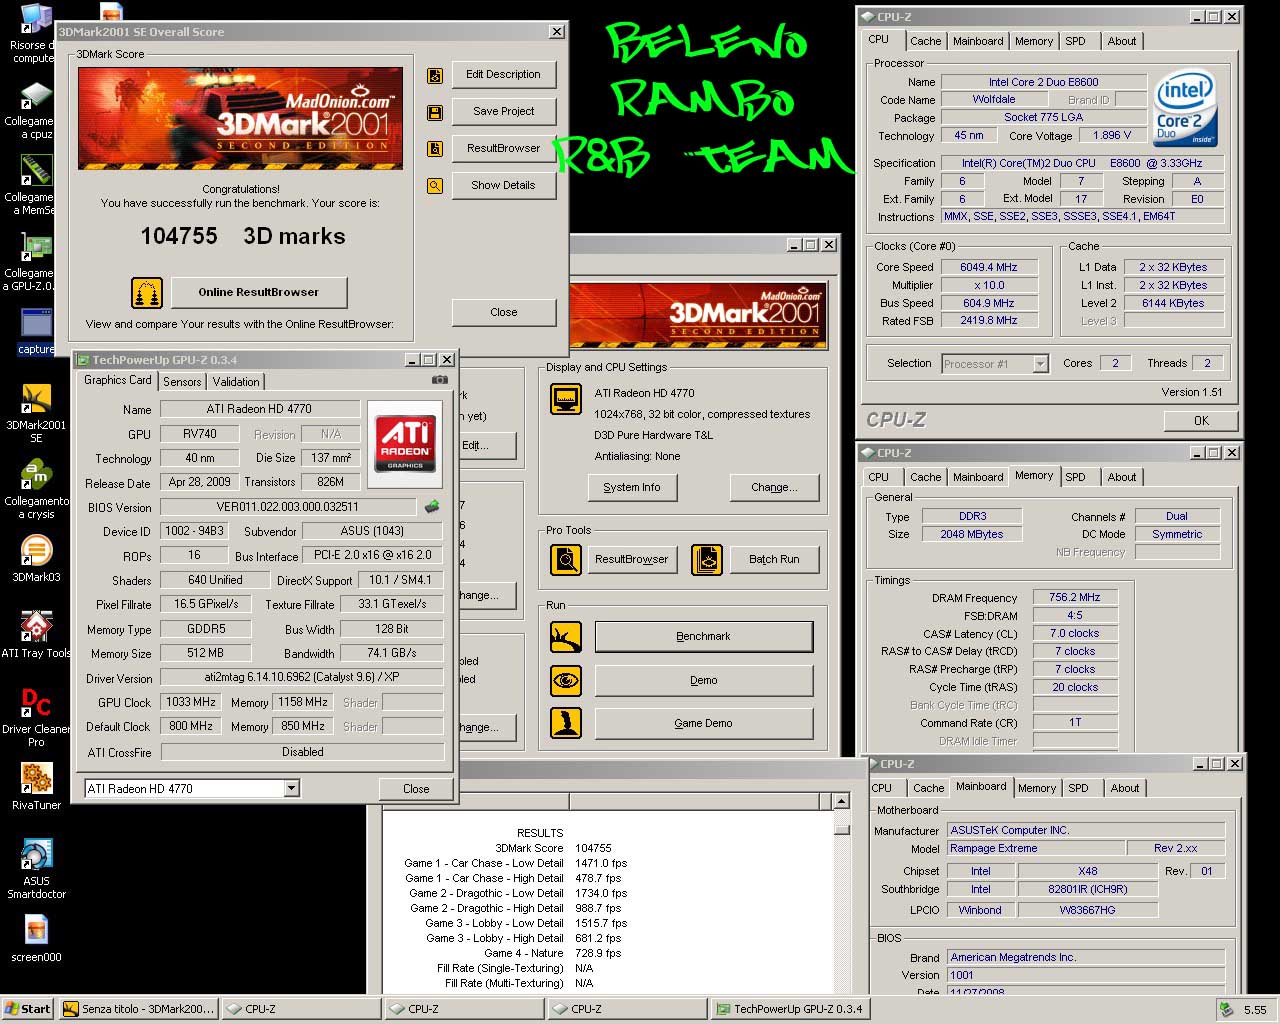Click the BIOS Version field in GPU-Z
Viewport: 1280px width, 1024px height.
pyautogui.click(x=288, y=507)
